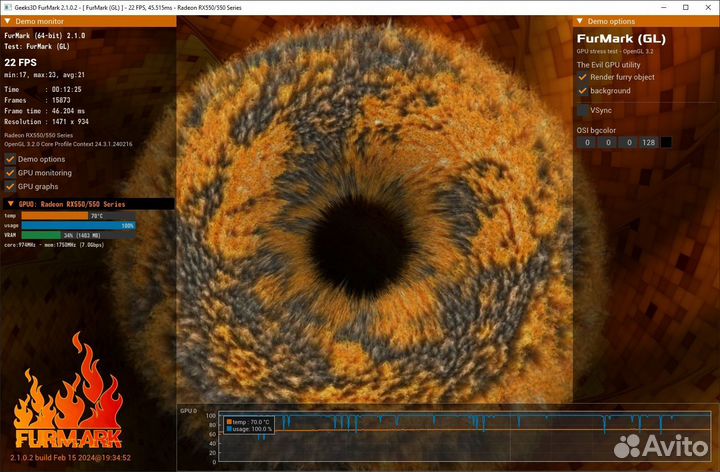Viewport: 720px width, 472px height.
Task: Click the core:974MHz mem:1750MHz line
Action: 54,245
